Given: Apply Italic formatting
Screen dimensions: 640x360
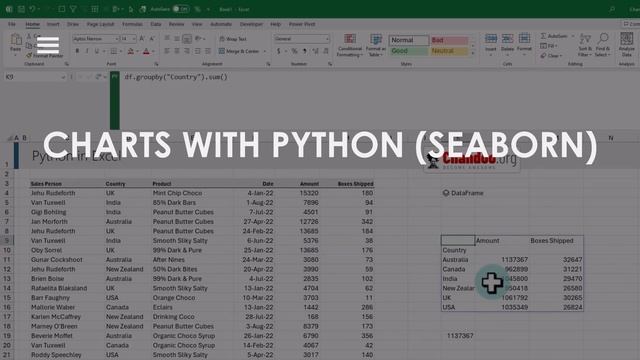Looking at the screenshot, I should click(x=87, y=51).
